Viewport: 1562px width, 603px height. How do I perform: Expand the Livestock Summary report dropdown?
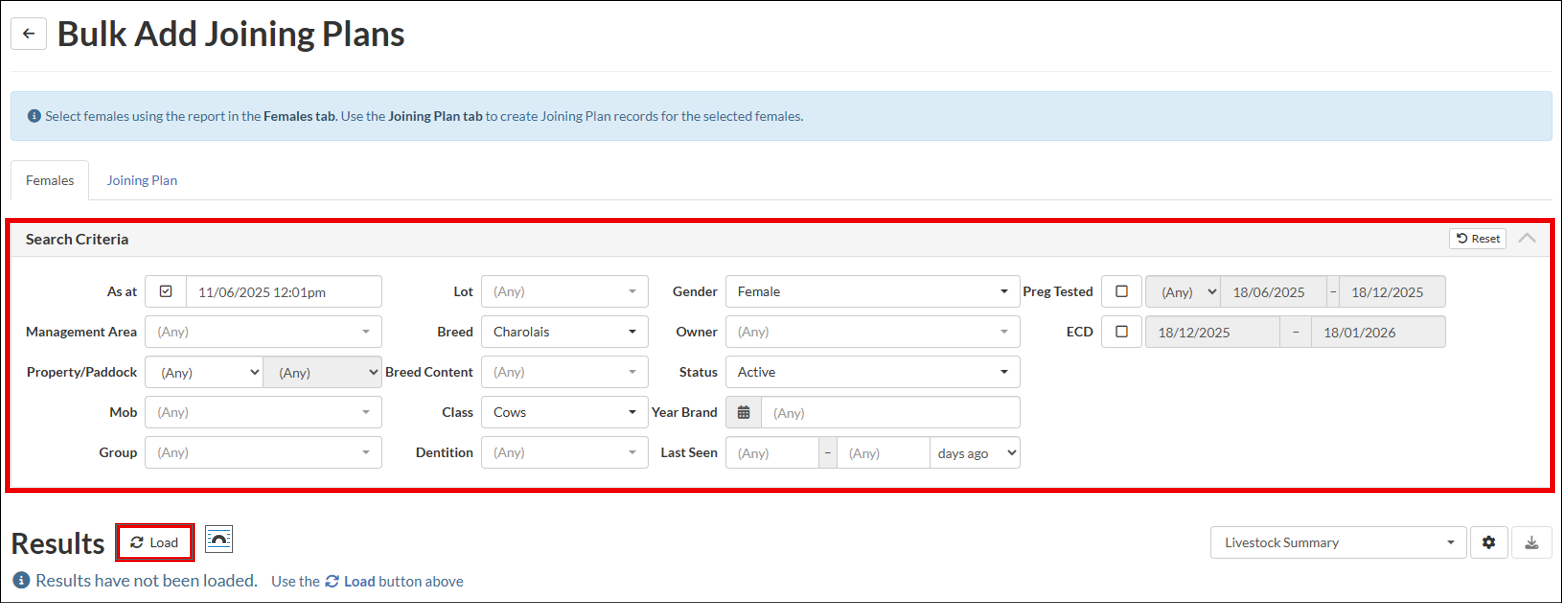click(x=1338, y=543)
